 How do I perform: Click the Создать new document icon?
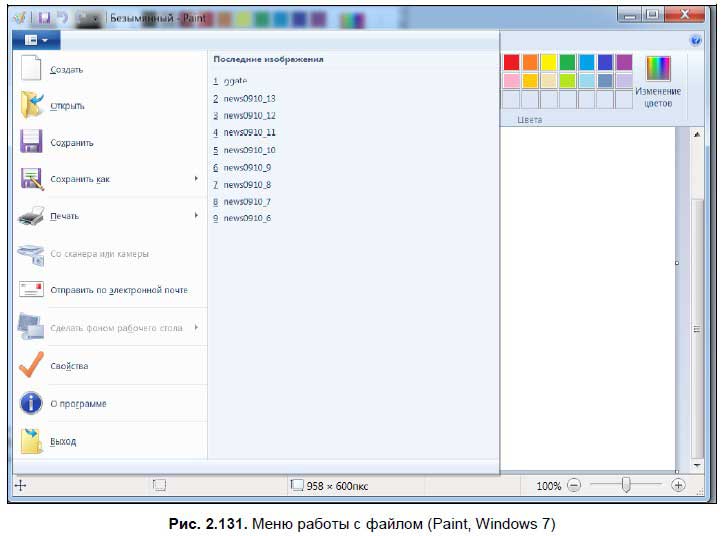coord(32,69)
